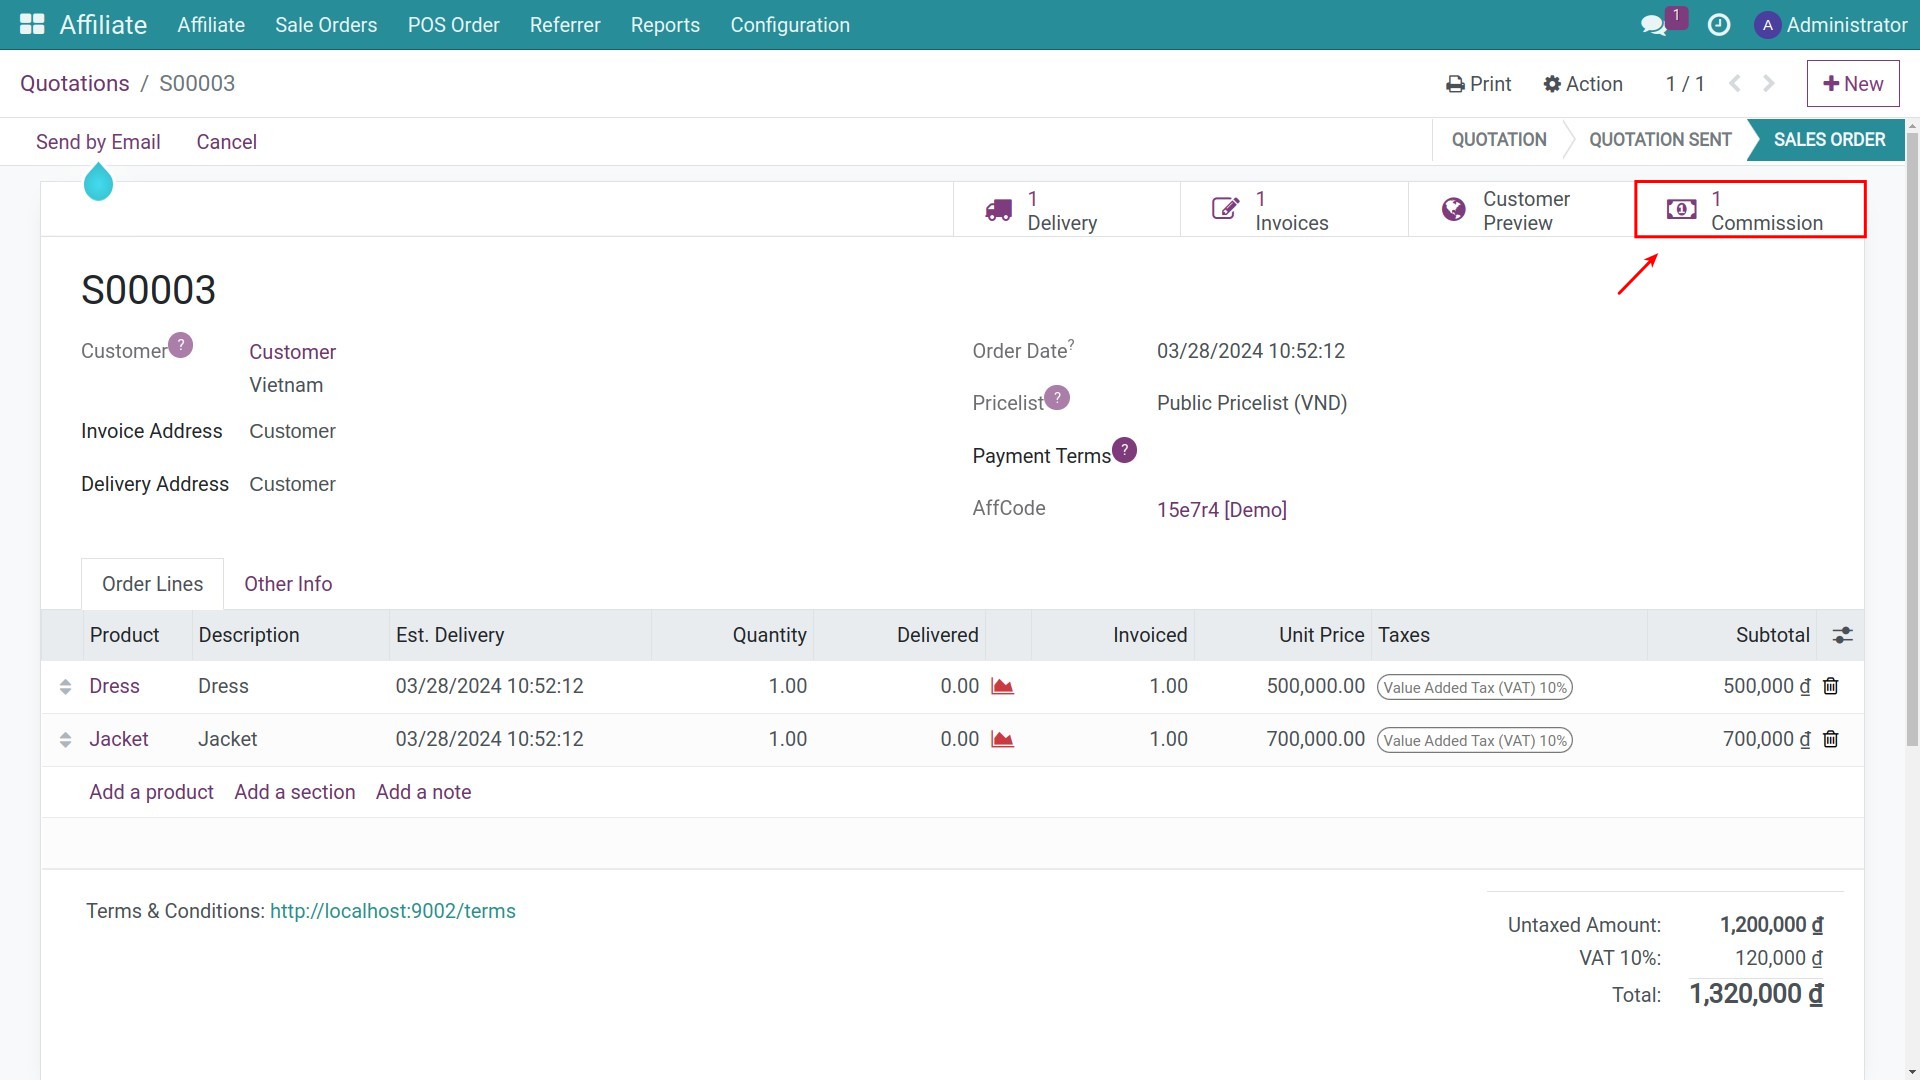Open the Reports menu
This screenshot has width=1920, height=1080.
[665, 25]
